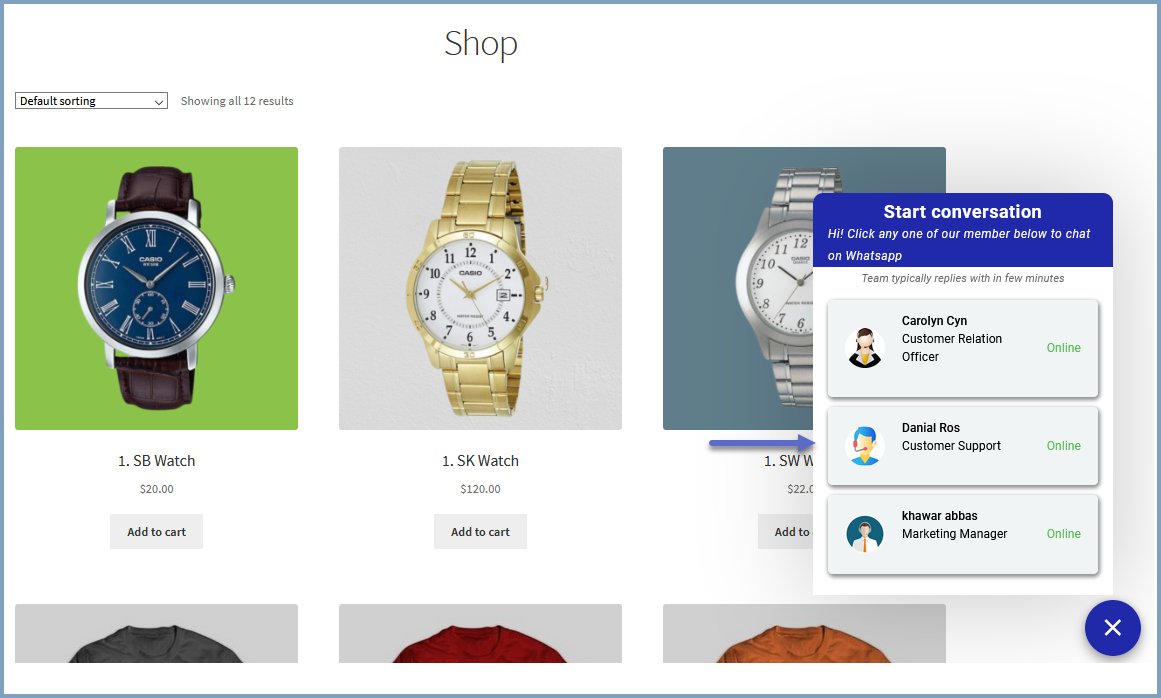
Task: Click khawar abbas avatar icon
Action: point(864,534)
